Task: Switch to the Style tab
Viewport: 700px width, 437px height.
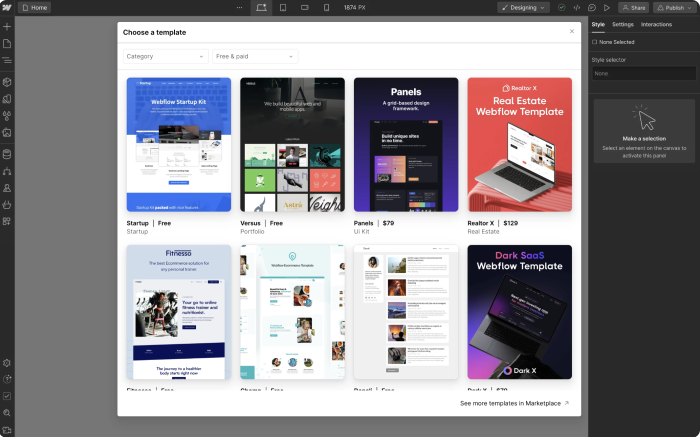Action: pyautogui.click(x=598, y=25)
